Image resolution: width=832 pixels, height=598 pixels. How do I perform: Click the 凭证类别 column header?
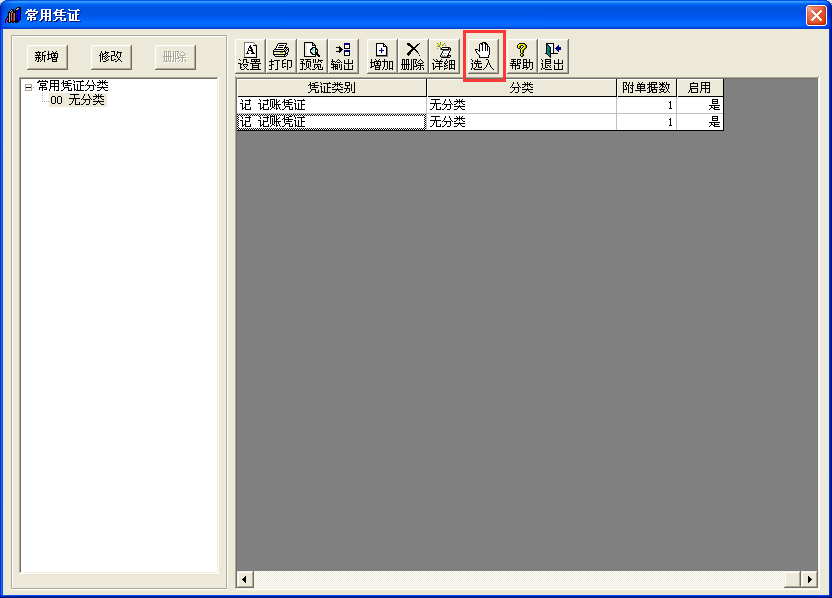pyautogui.click(x=331, y=88)
